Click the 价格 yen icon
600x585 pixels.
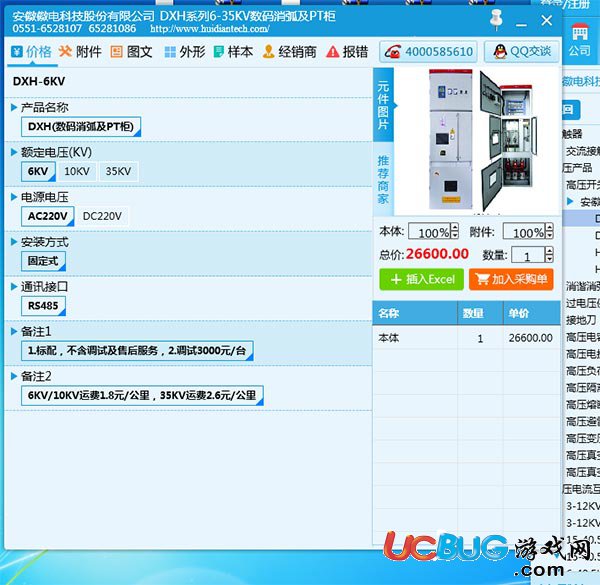click(17, 51)
